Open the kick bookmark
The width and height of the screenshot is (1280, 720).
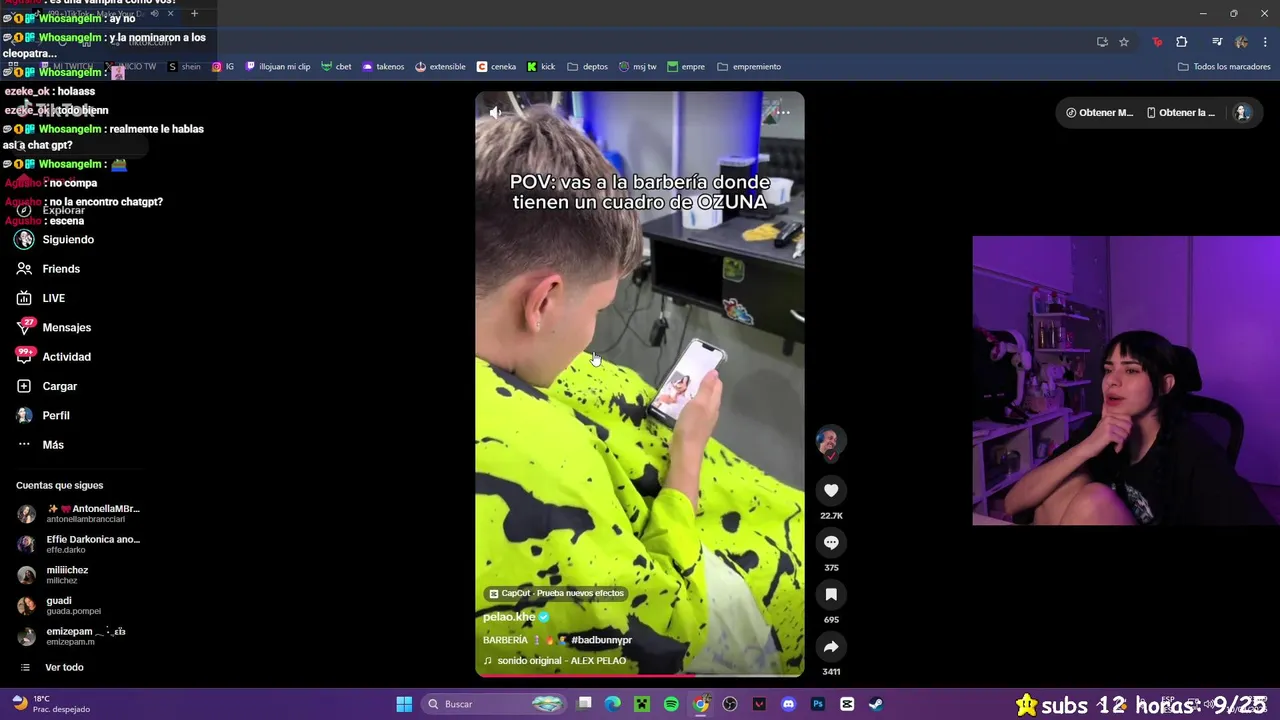click(x=541, y=67)
